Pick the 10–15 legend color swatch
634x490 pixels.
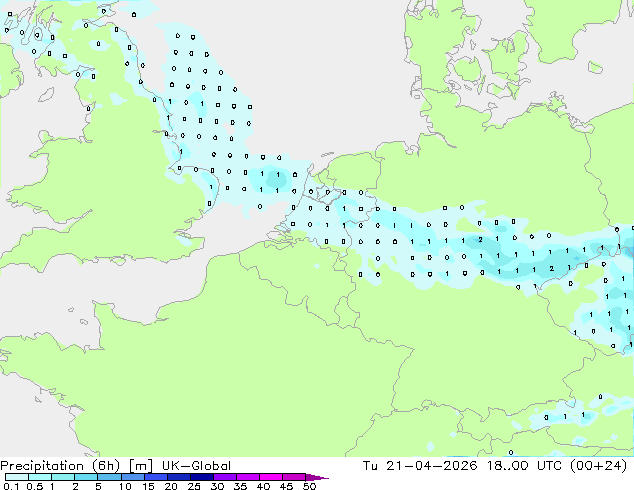[x=132, y=477]
